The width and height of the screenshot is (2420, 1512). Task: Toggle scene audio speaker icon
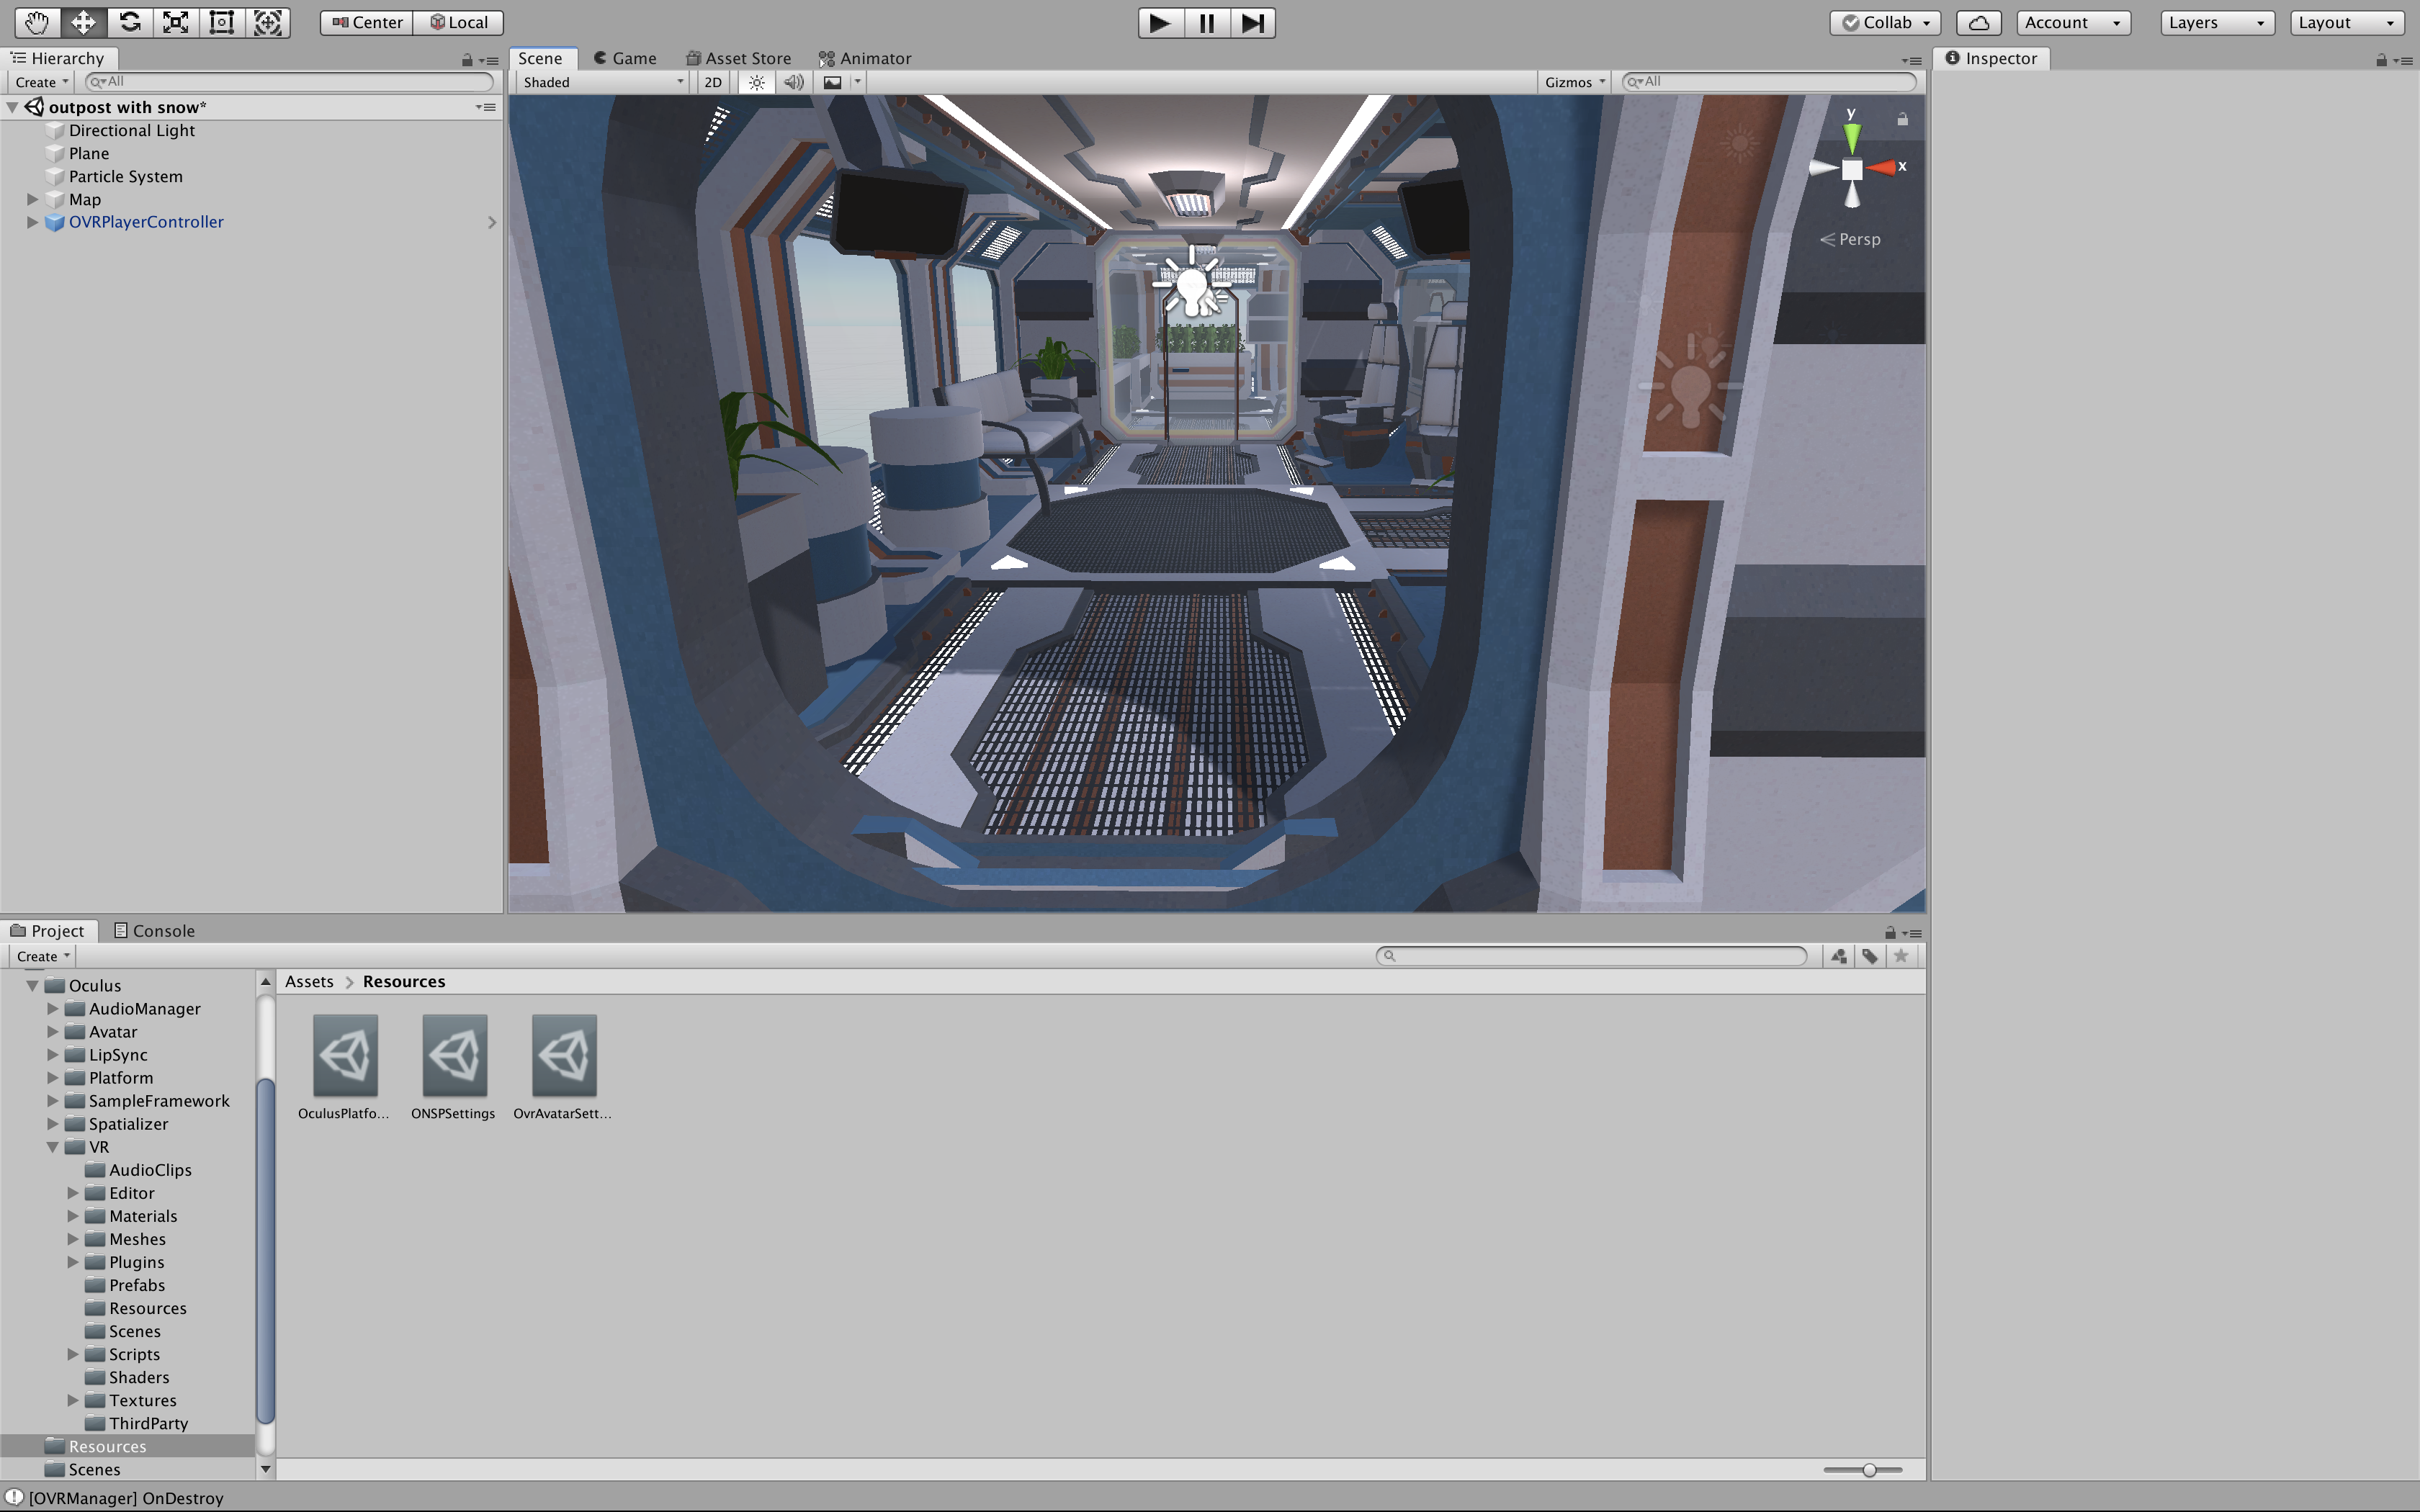(793, 82)
